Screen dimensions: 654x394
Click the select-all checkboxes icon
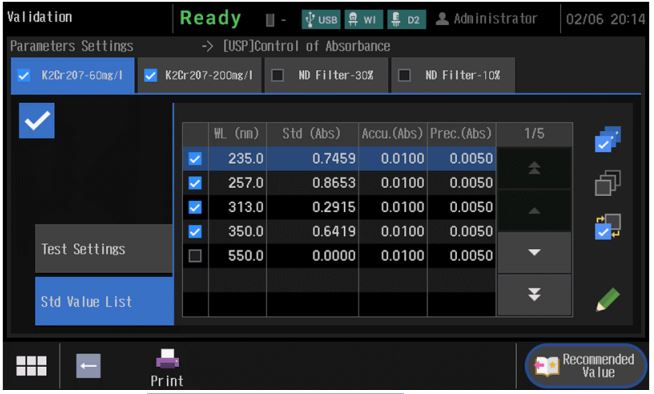608,139
